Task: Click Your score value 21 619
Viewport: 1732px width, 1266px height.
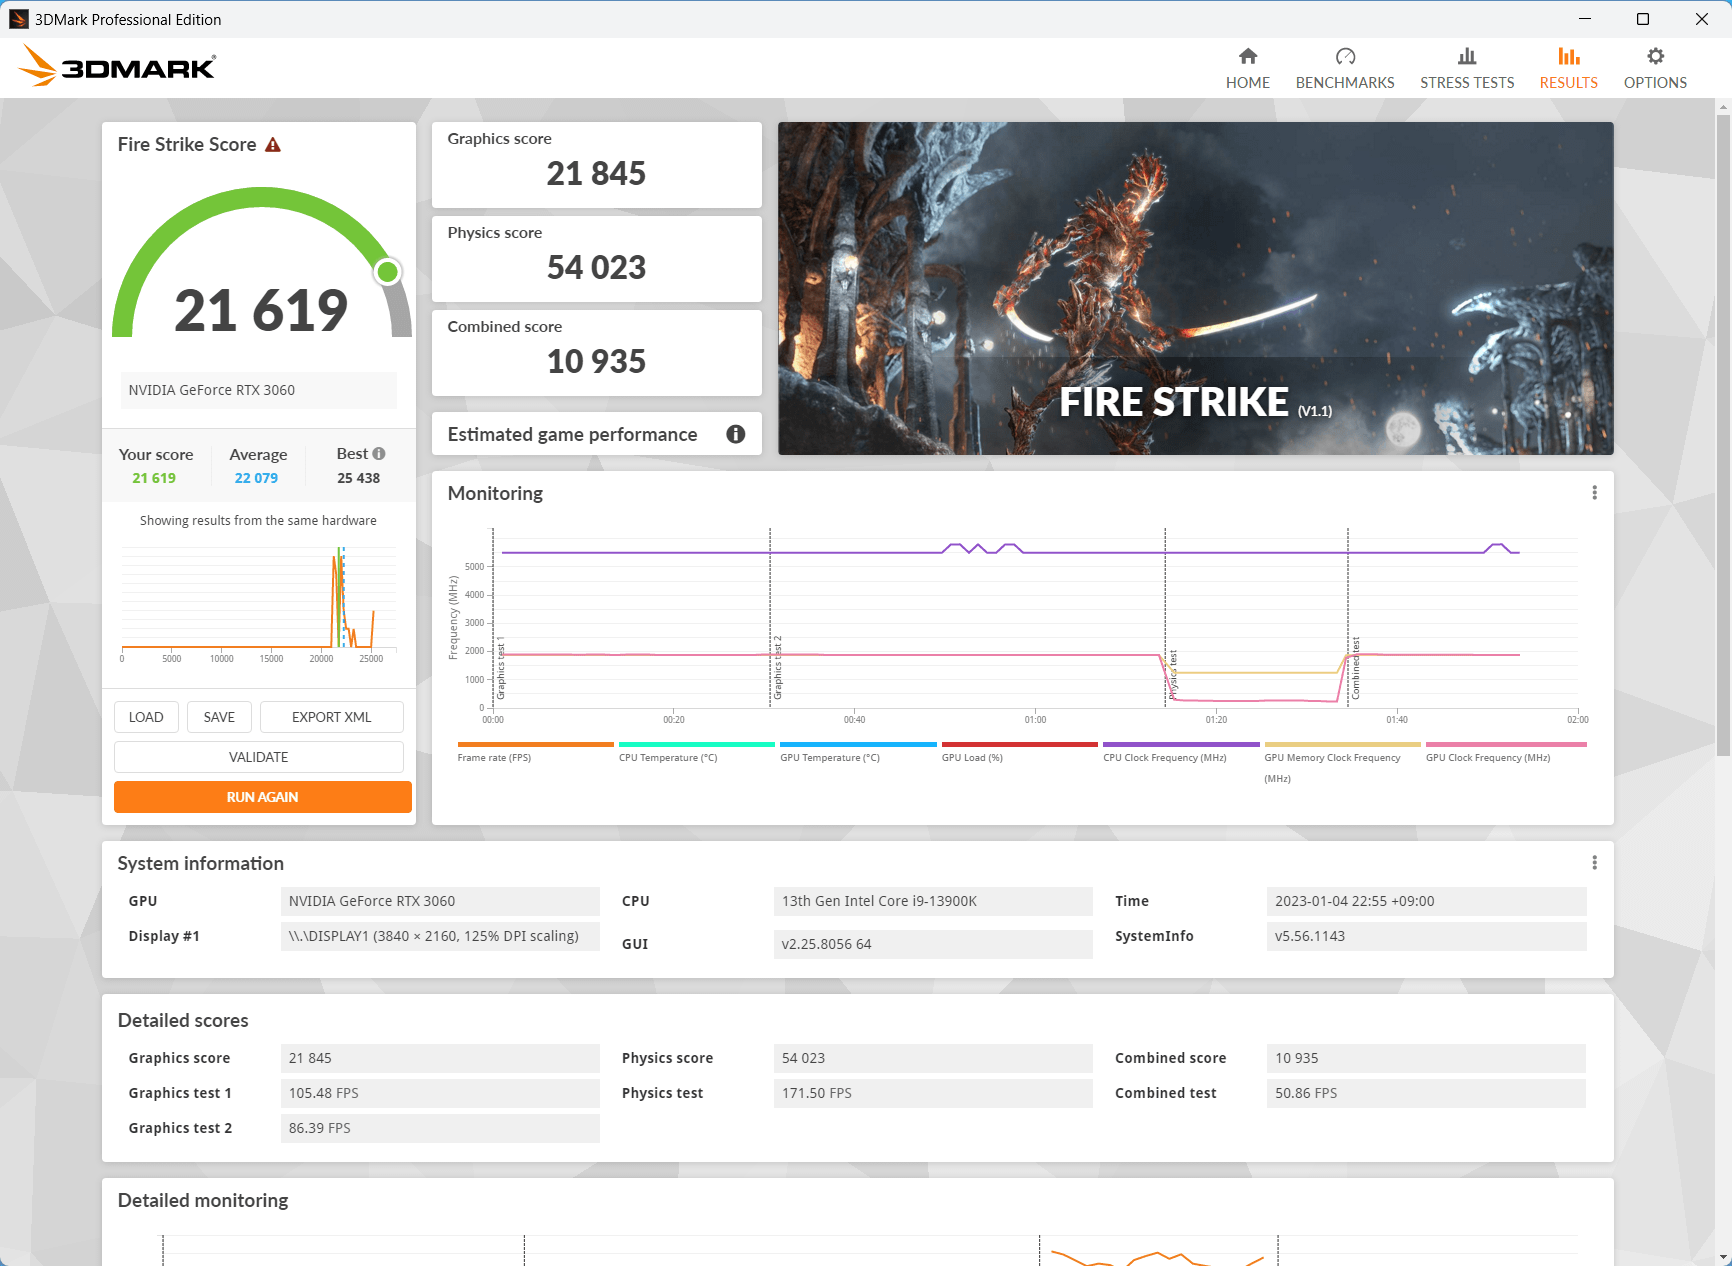Action: (x=154, y=478)
